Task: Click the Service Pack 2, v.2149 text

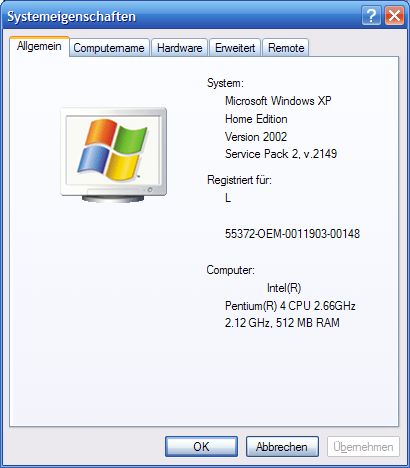Action: 281,154
